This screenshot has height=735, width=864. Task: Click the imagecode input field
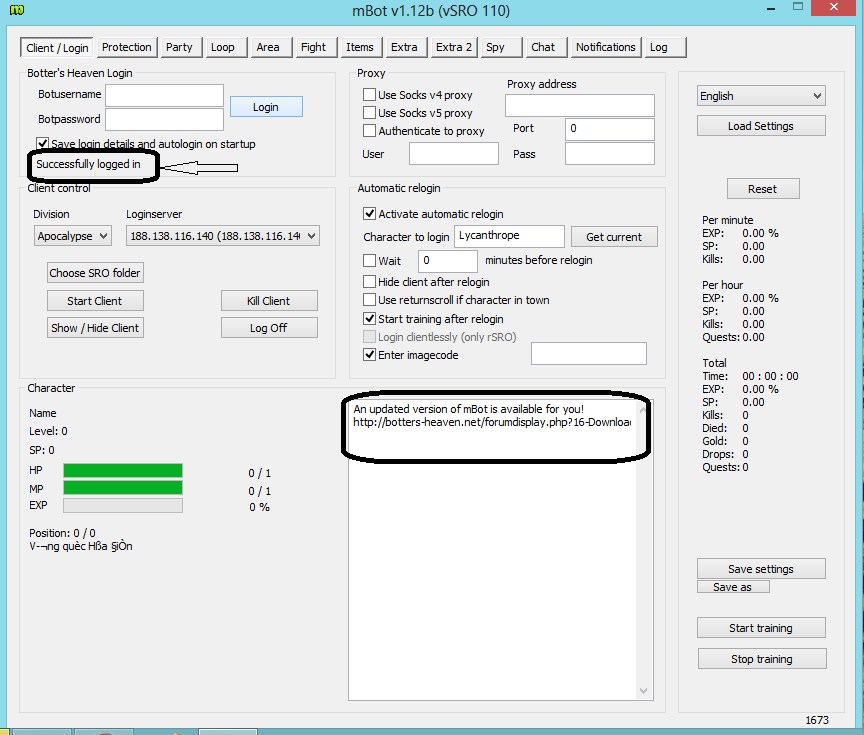[x=588, y=354]
